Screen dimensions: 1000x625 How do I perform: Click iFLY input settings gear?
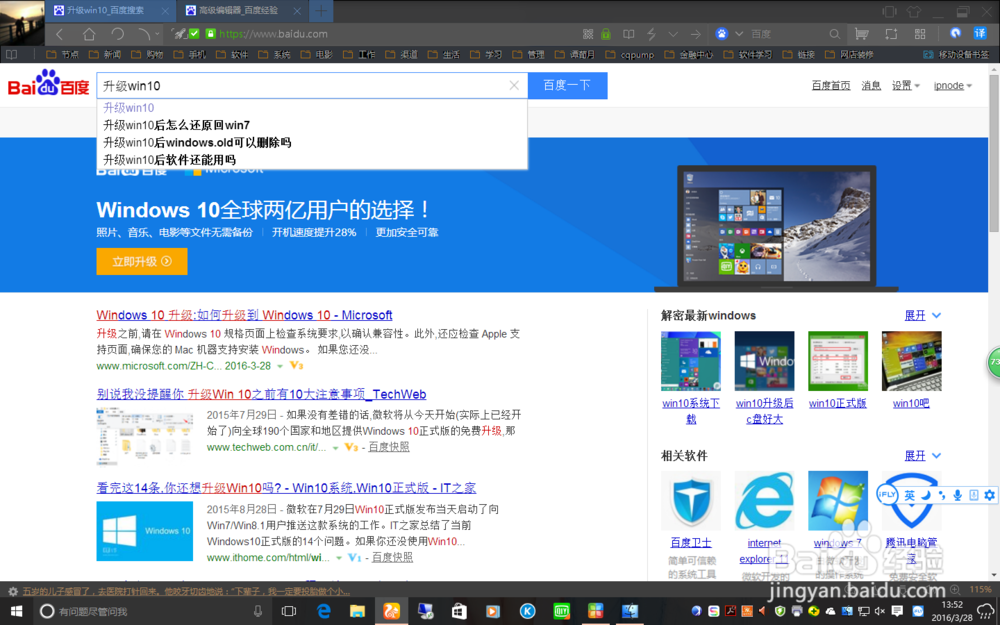coord(989,495)
